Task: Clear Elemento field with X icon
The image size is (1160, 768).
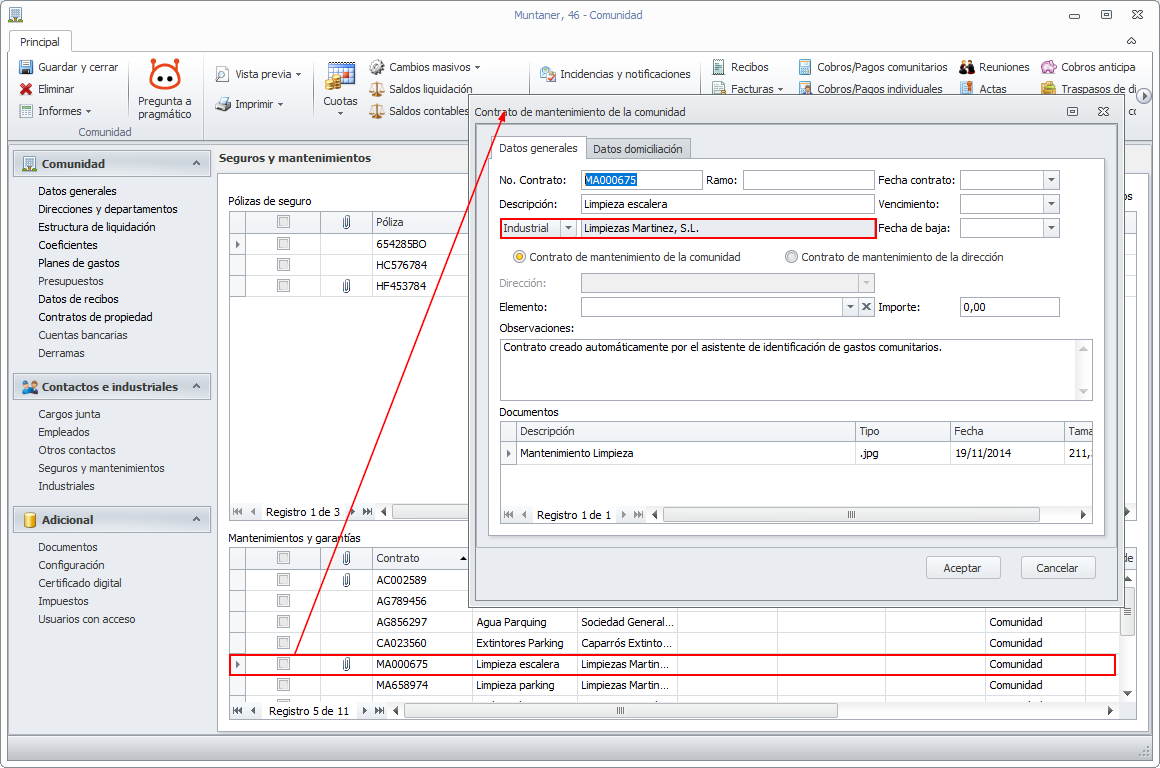Action: click(866, 307)
